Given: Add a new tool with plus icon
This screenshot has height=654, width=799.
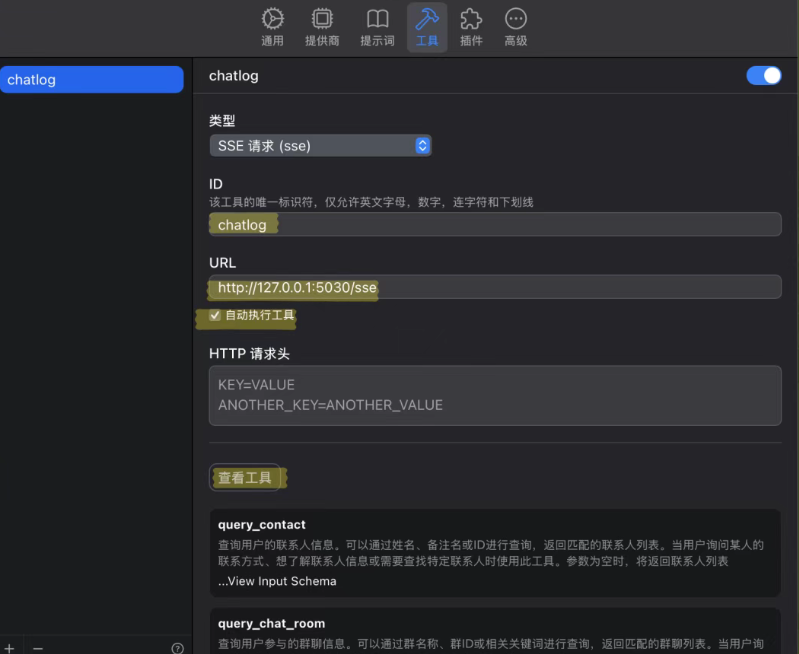Looking at the screenshot, I should click(x=9, y=648).
